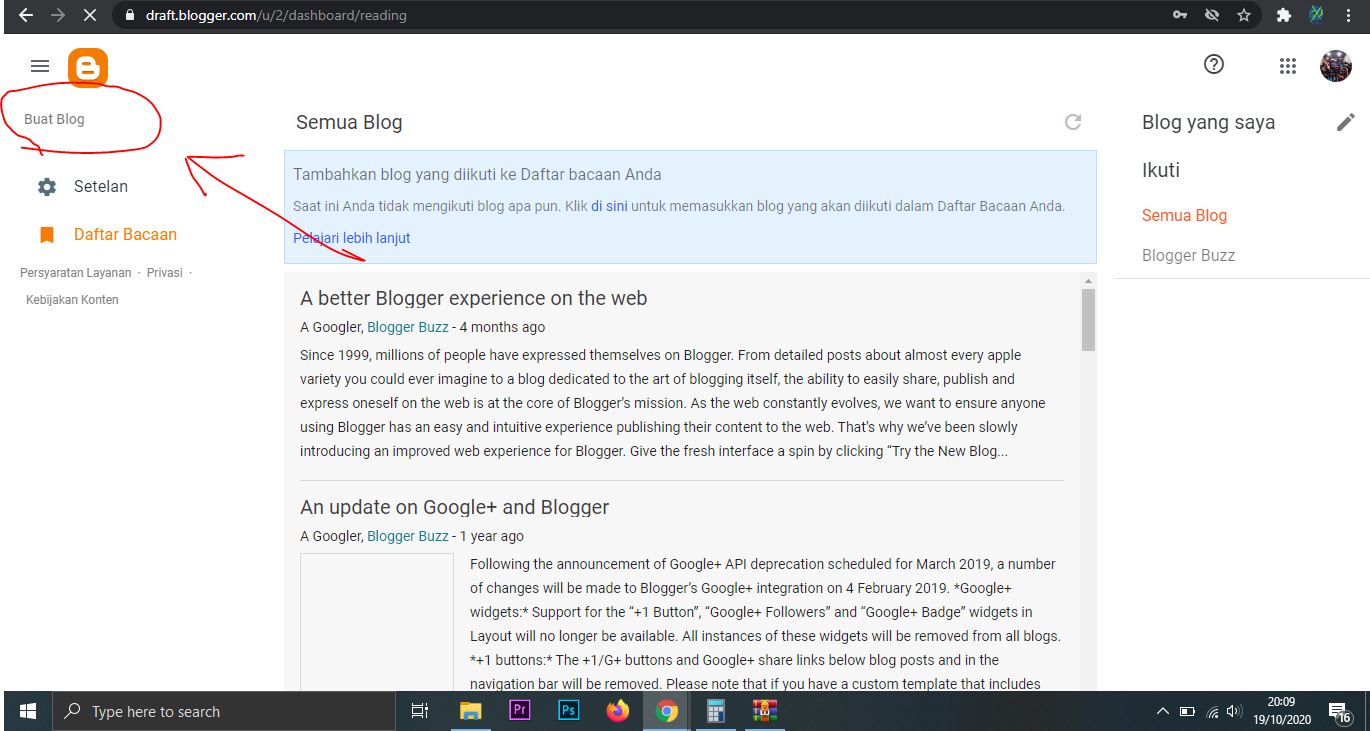Open Firefox from the taskbar
Screen dimensions: 1370x731
618,711
